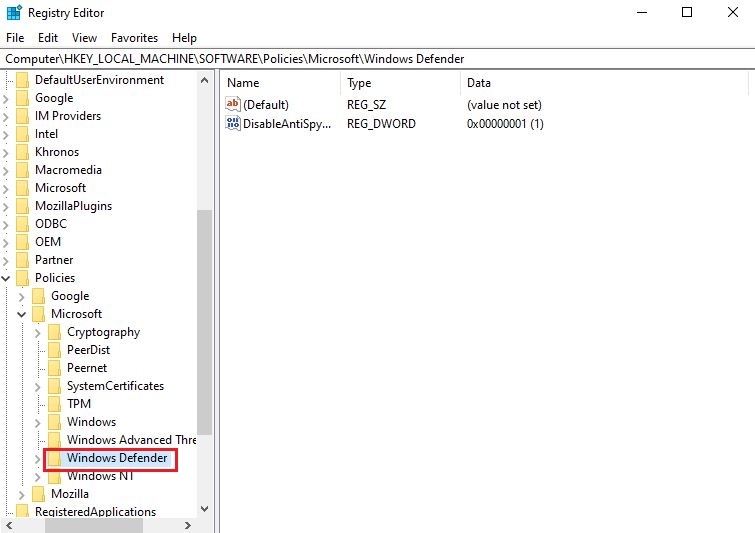The image size is (755, 533).
Task: Click the OEM folder icon
Action: coord(23,242)
